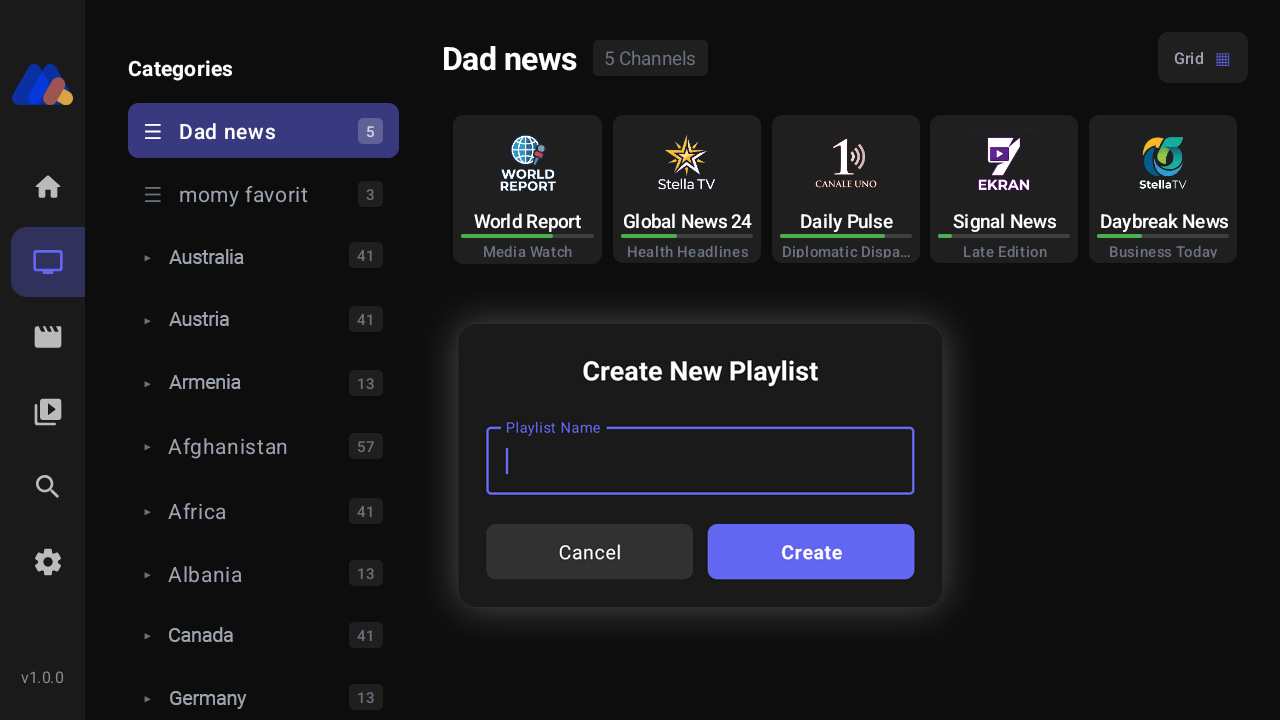Viewport: 1280px width, 720px height.
Task: Click the Cancel button in the dialog
Action: 589,551
